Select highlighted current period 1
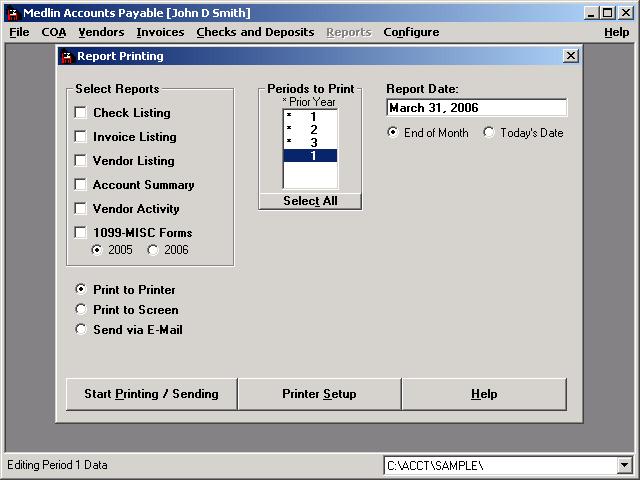The image size is (640, 480). pos(310,156)
